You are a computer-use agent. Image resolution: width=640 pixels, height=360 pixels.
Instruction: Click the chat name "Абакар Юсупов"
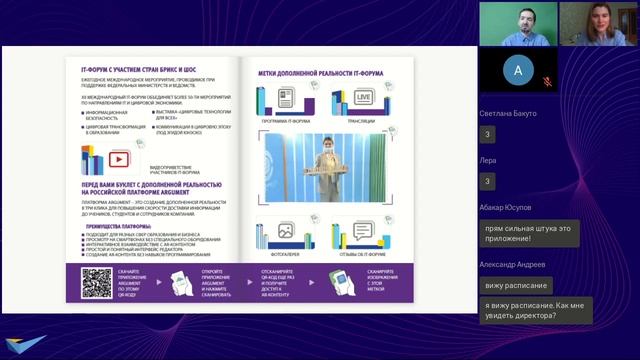pyautogui.click(x=505, y=207)
